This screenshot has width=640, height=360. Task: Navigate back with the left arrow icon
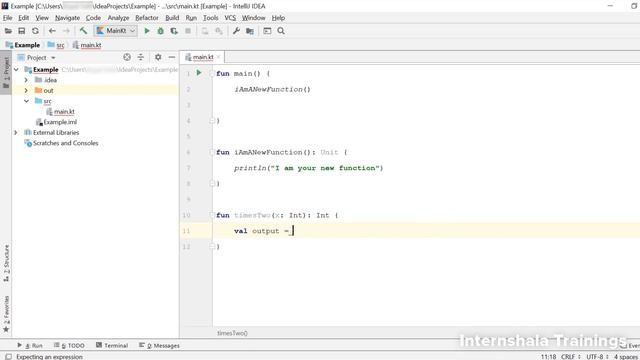pos(52,31)
